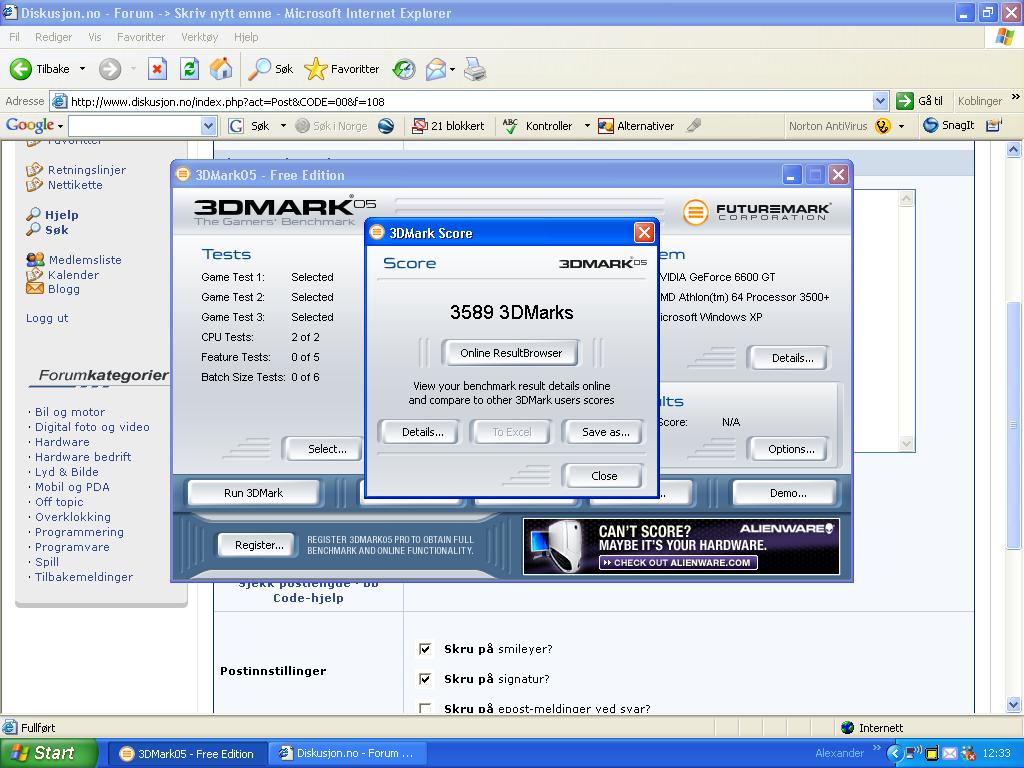Open the Favoritter menu

[141, 37]
